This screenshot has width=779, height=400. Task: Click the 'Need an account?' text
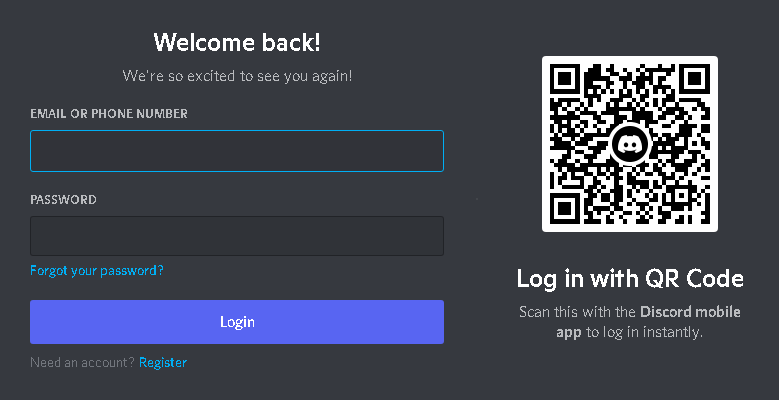82,363
